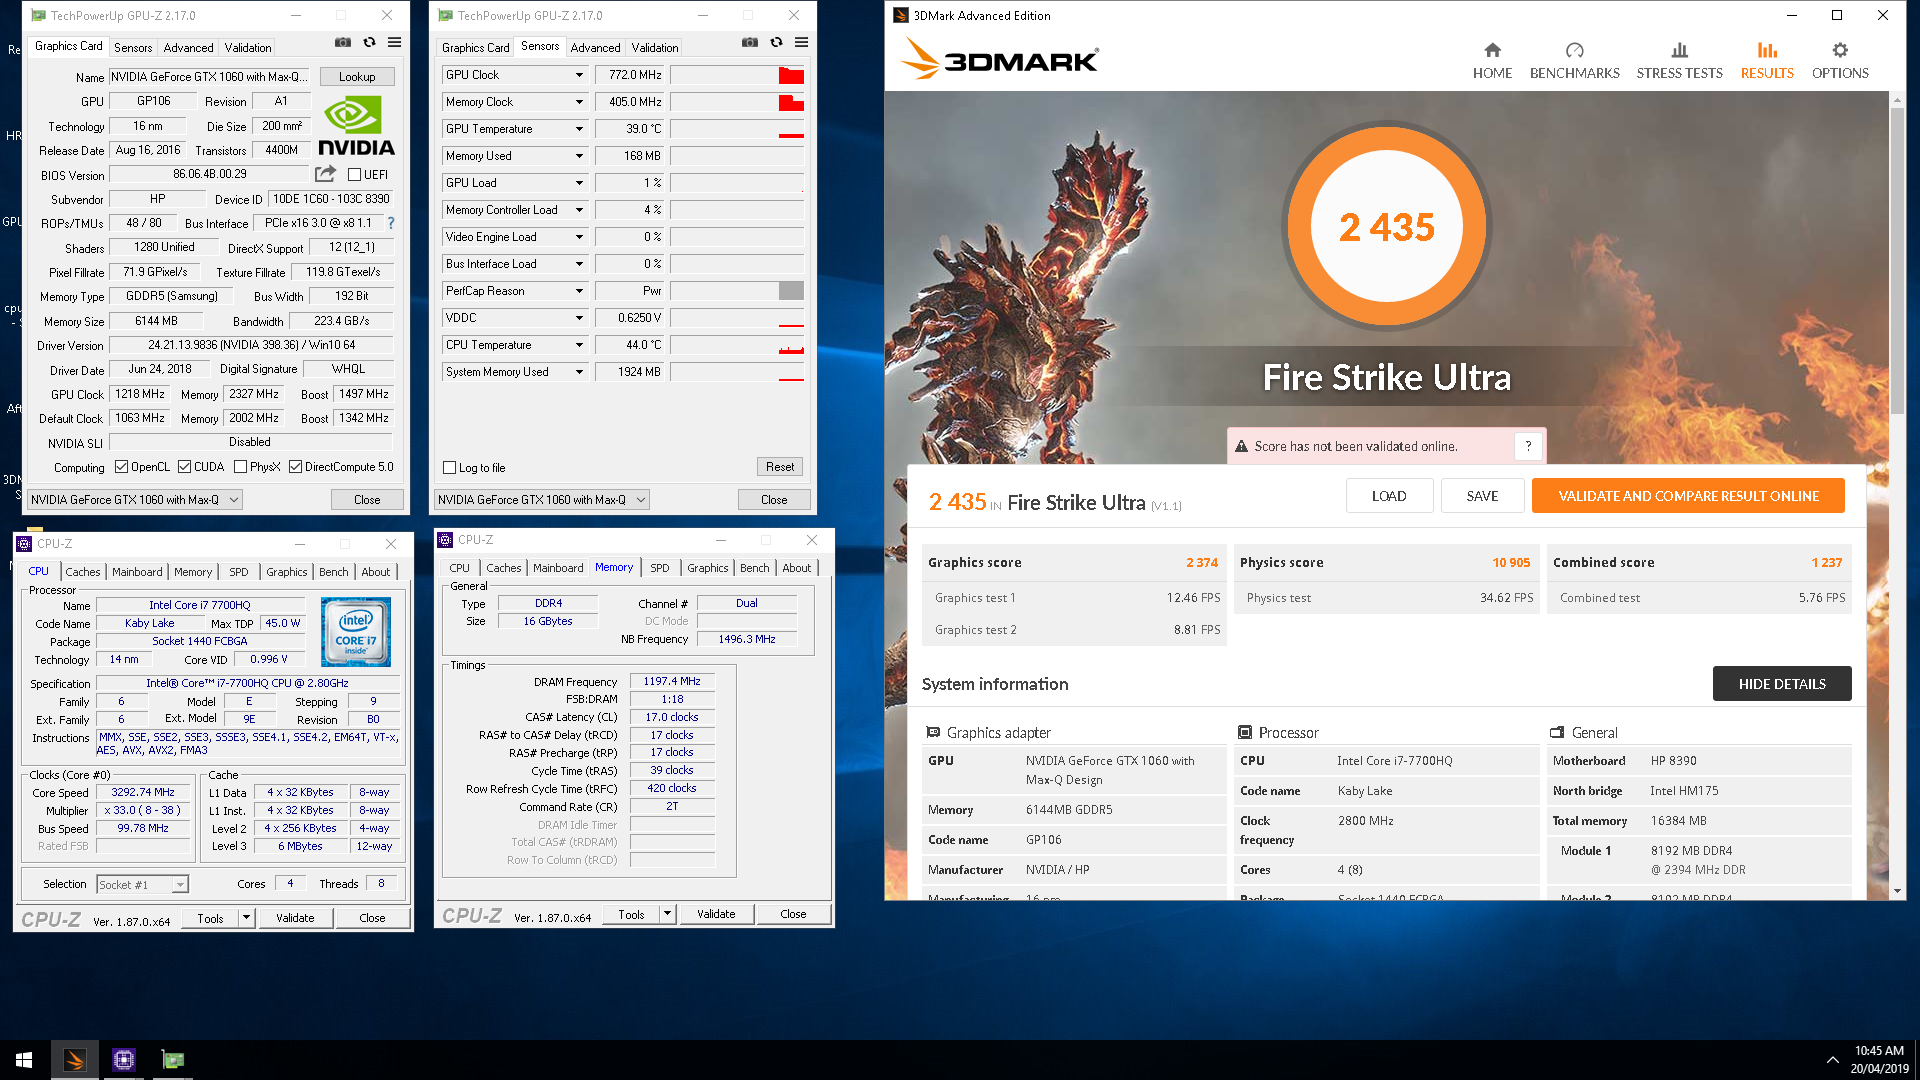Click Memory Clock sensor graph
This screenshot has height=1080, width=1920.
(x=737, y=102)
